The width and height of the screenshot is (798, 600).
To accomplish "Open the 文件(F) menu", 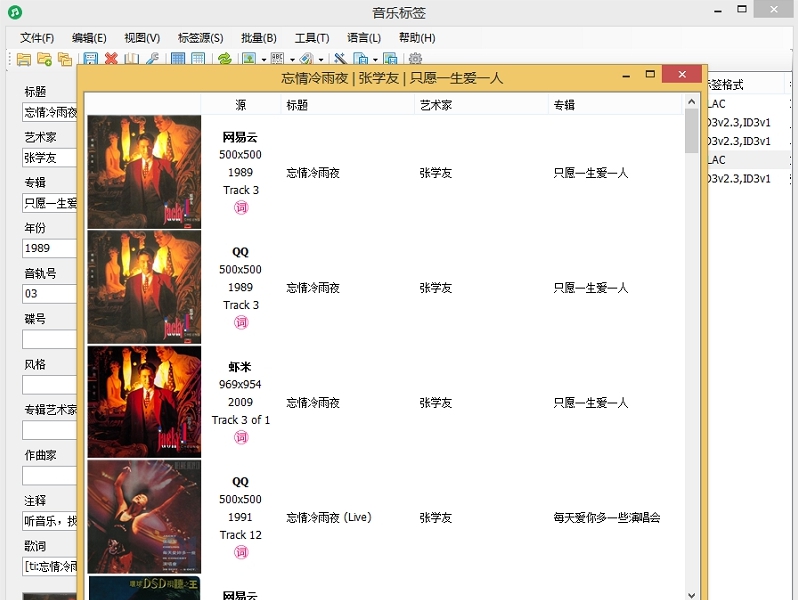I will [x=37, y=38].
